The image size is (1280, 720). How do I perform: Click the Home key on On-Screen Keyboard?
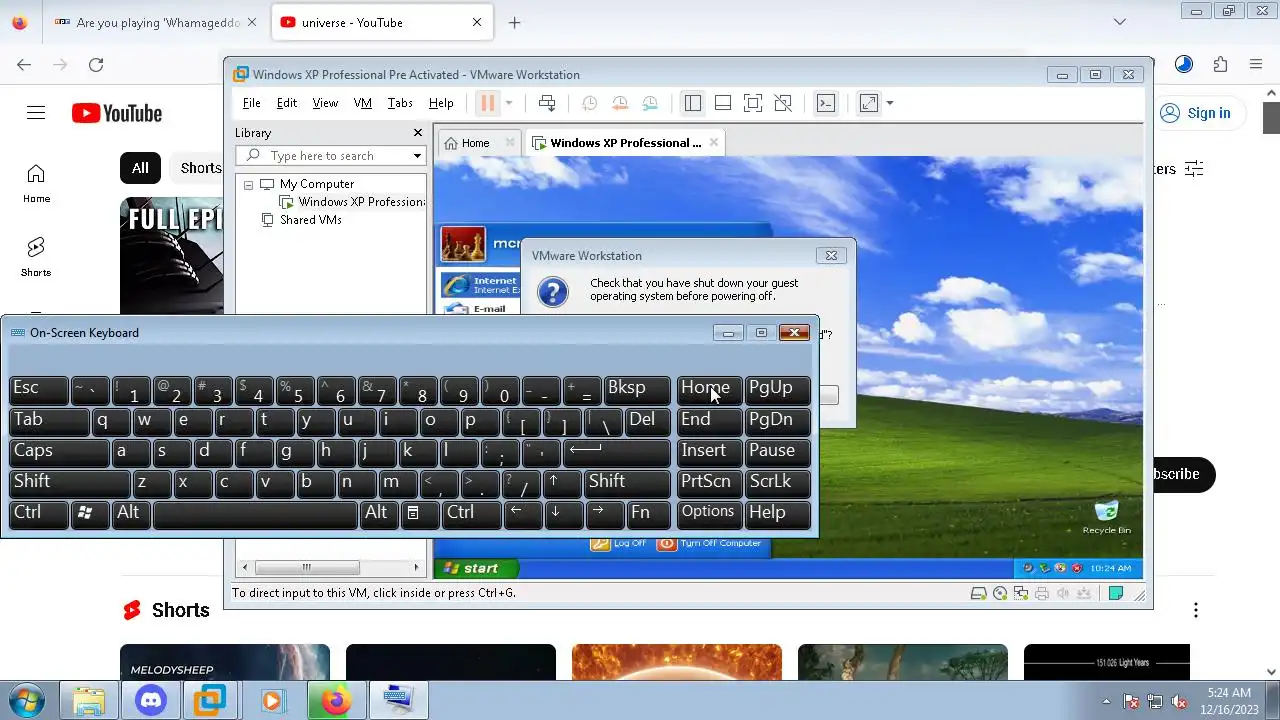(709, 389)
